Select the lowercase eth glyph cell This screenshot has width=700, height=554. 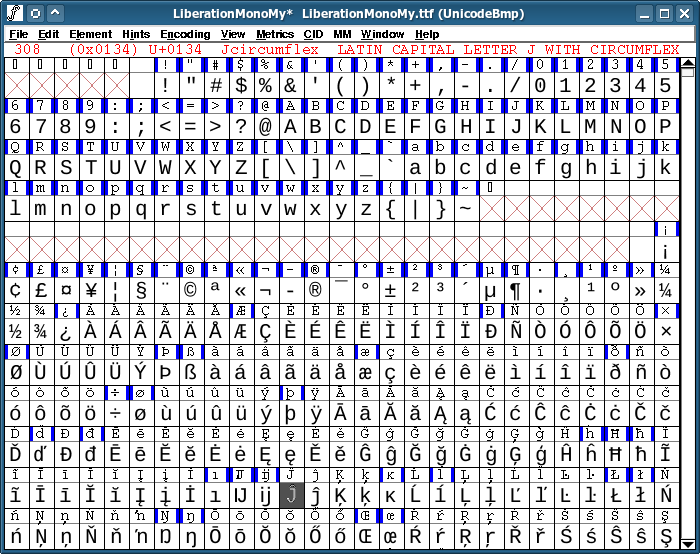click(616, 373)
